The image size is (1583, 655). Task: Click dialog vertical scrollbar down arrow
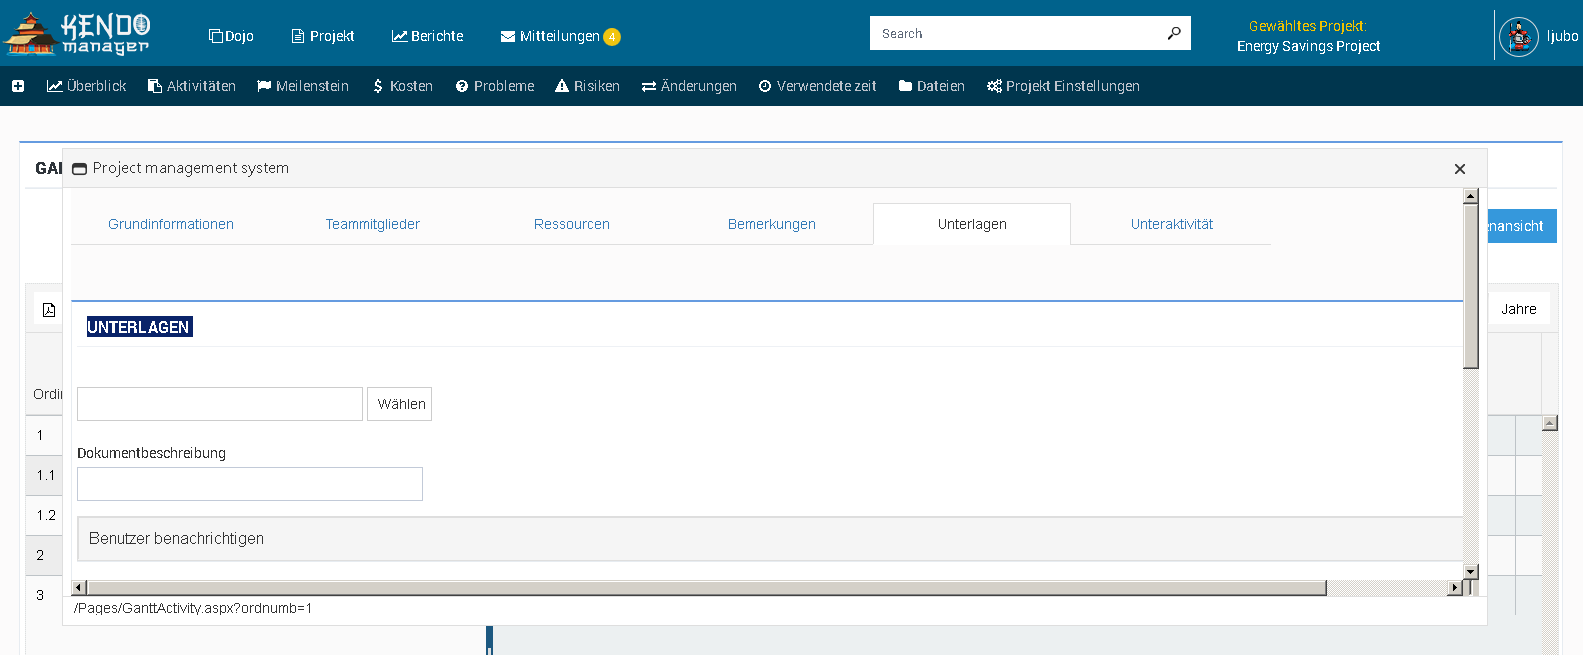(1471, 572)
